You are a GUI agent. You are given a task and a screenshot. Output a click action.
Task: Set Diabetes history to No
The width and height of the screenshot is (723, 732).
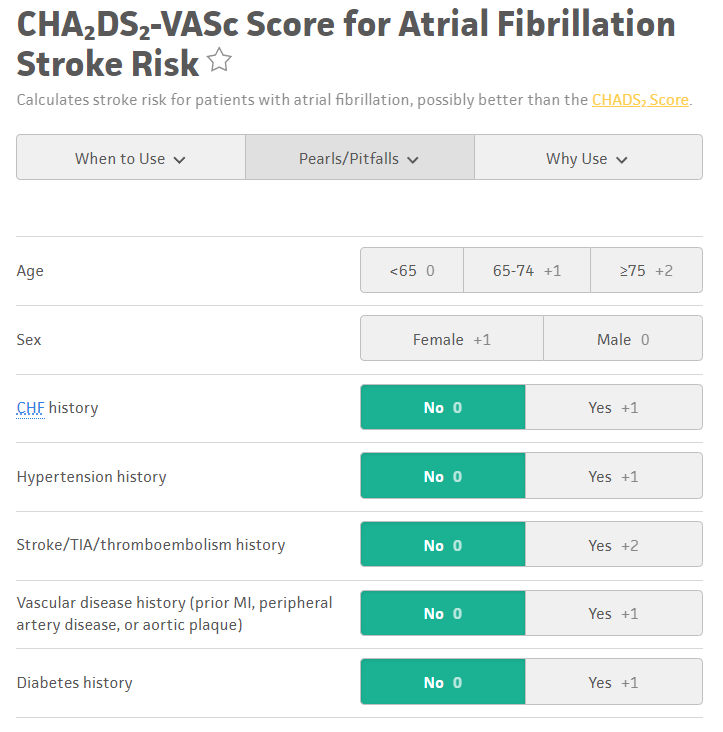click(x=442, y=683)
